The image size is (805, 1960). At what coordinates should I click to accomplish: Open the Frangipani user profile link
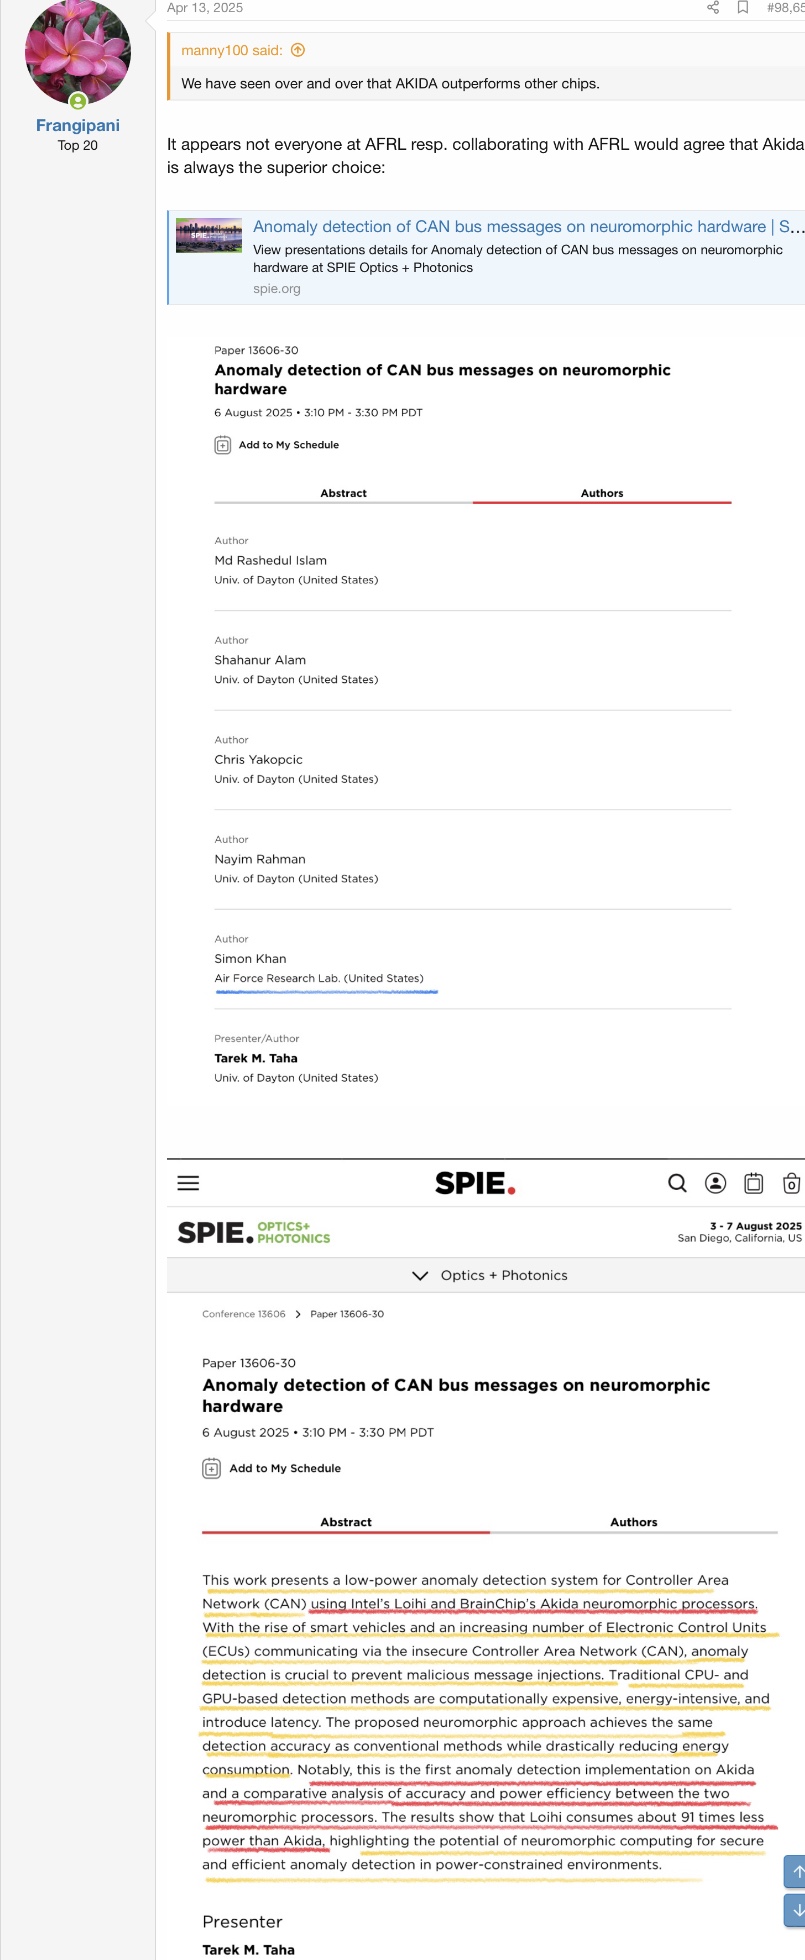tap(78, 125)
